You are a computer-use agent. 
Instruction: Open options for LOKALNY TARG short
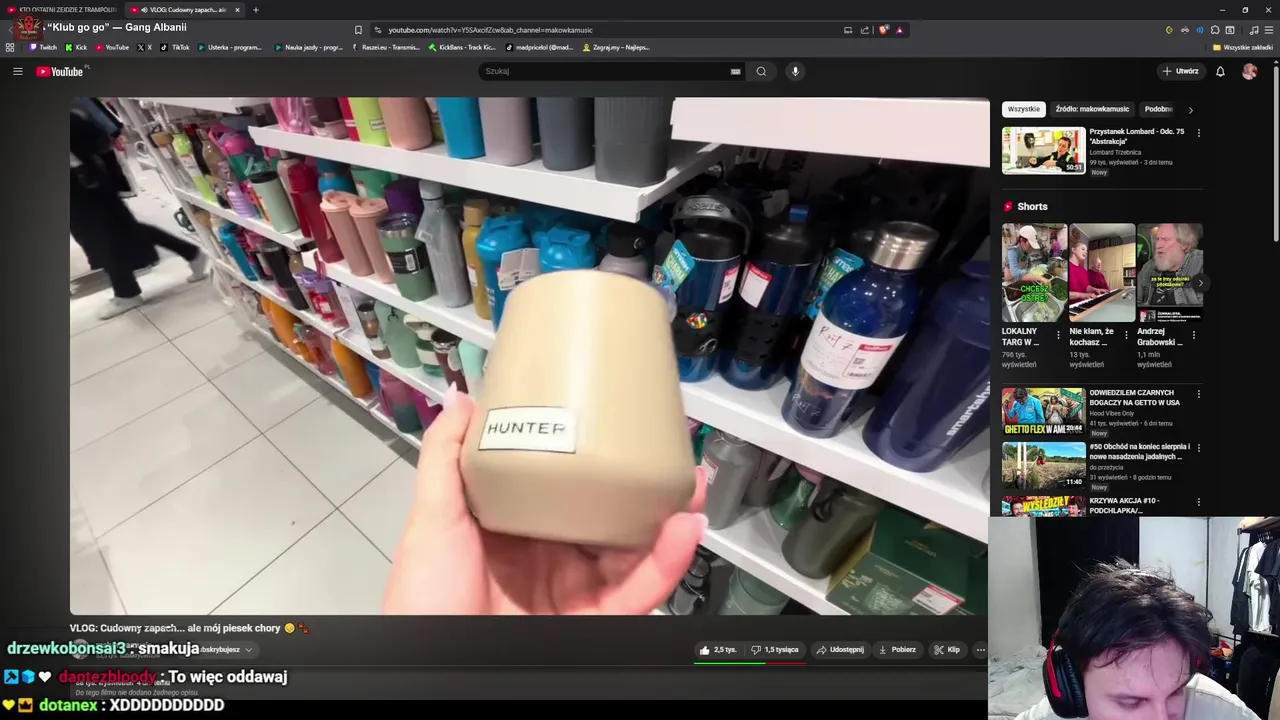pos(1058,336)
